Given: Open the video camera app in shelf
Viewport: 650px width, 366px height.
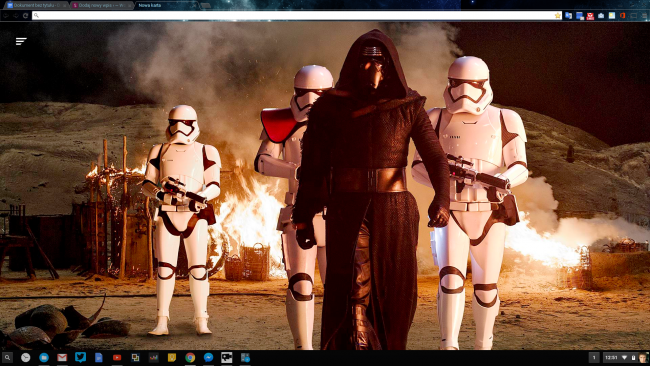Looking at the screenshot, I should 227,357.
